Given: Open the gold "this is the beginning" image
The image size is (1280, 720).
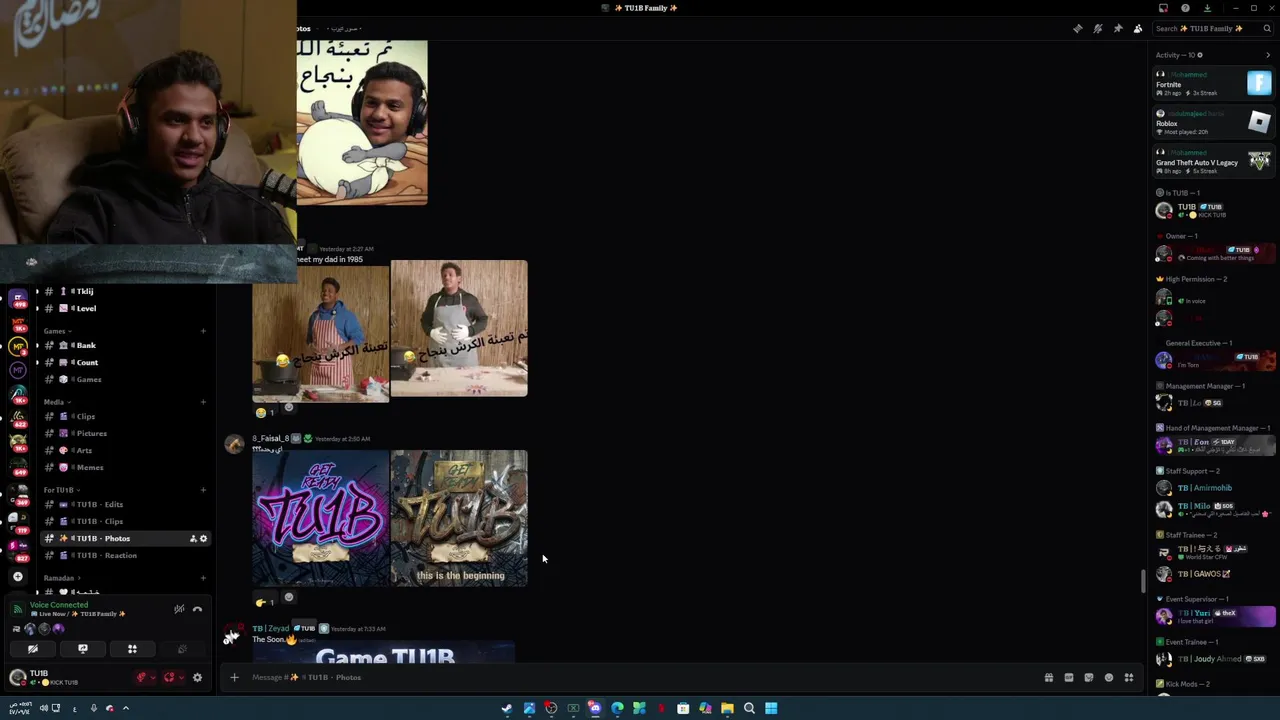Looking at the screenshot, I should click(x=459, y=518).
